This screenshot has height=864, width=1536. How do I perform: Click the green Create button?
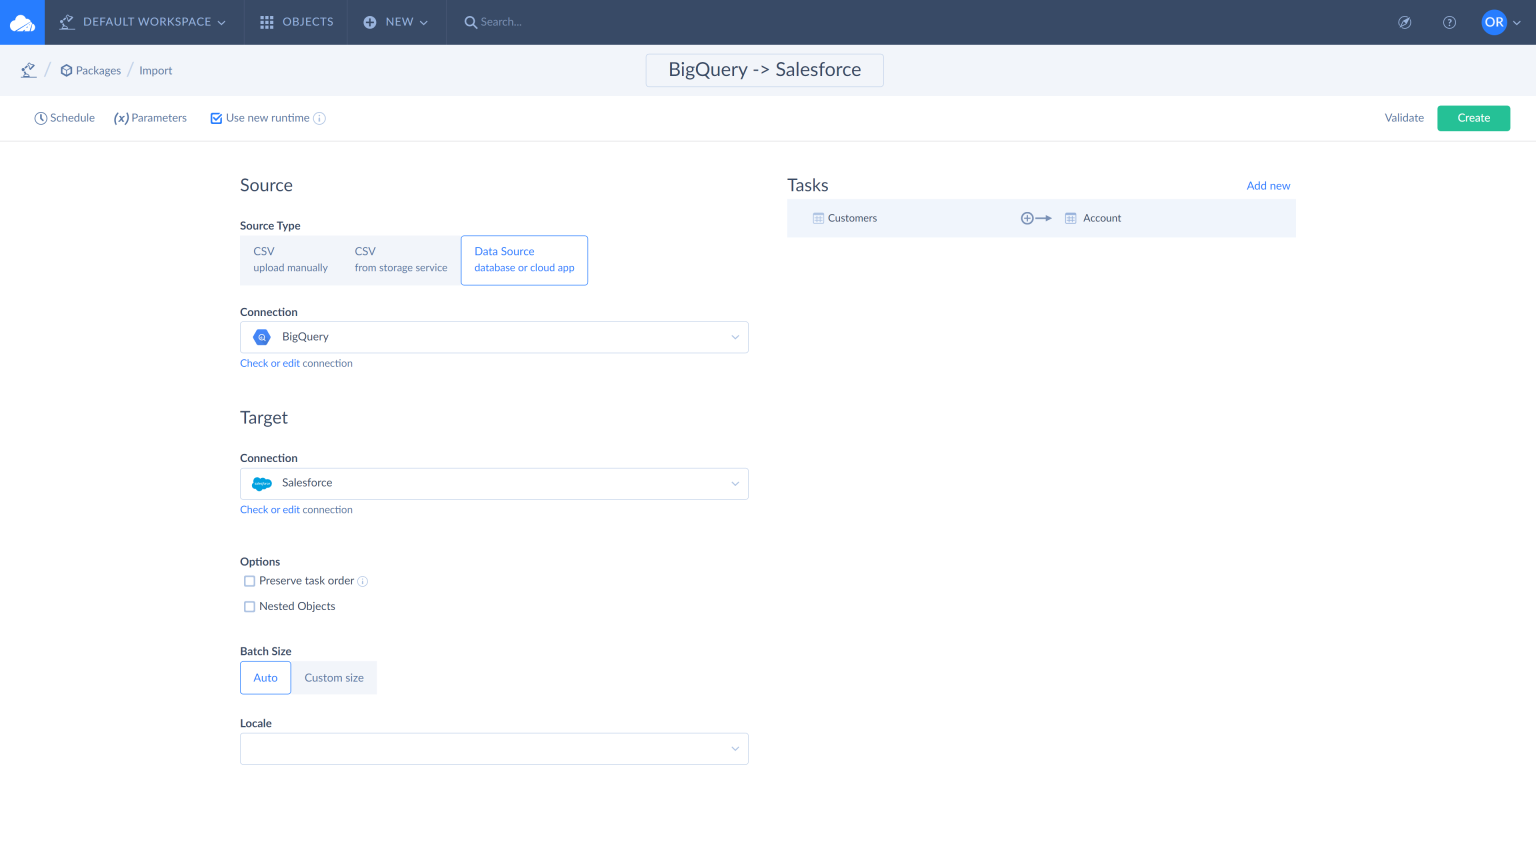1473,117
